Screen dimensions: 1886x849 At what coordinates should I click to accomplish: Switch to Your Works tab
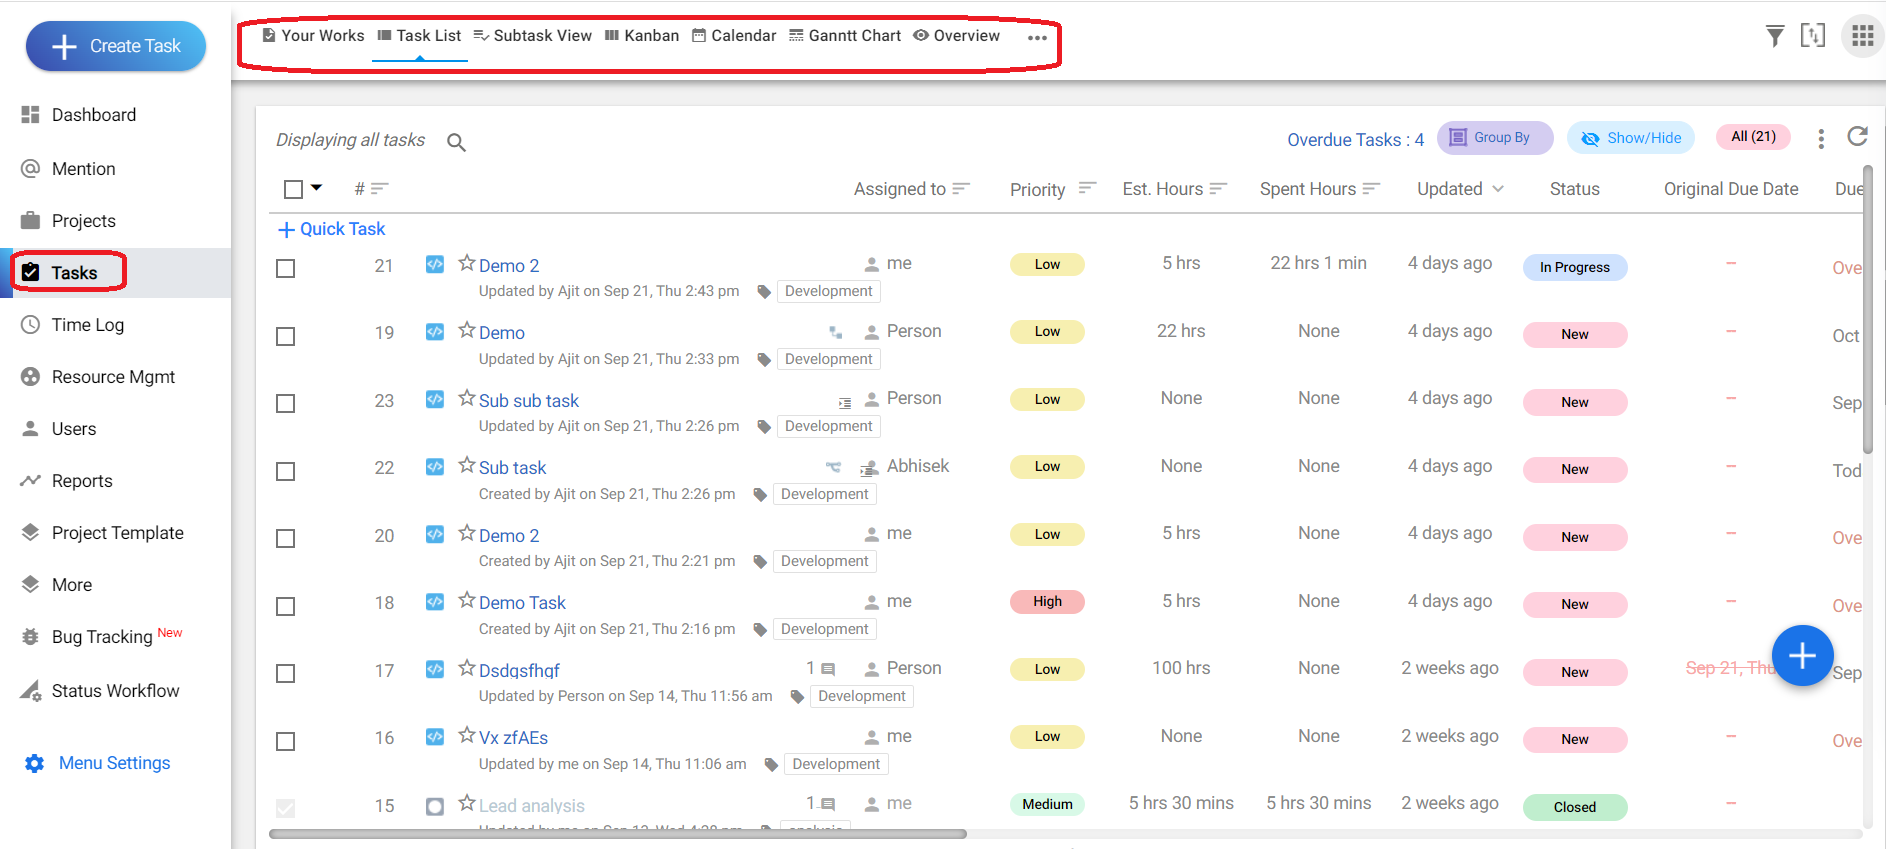[x=313, y=36]
